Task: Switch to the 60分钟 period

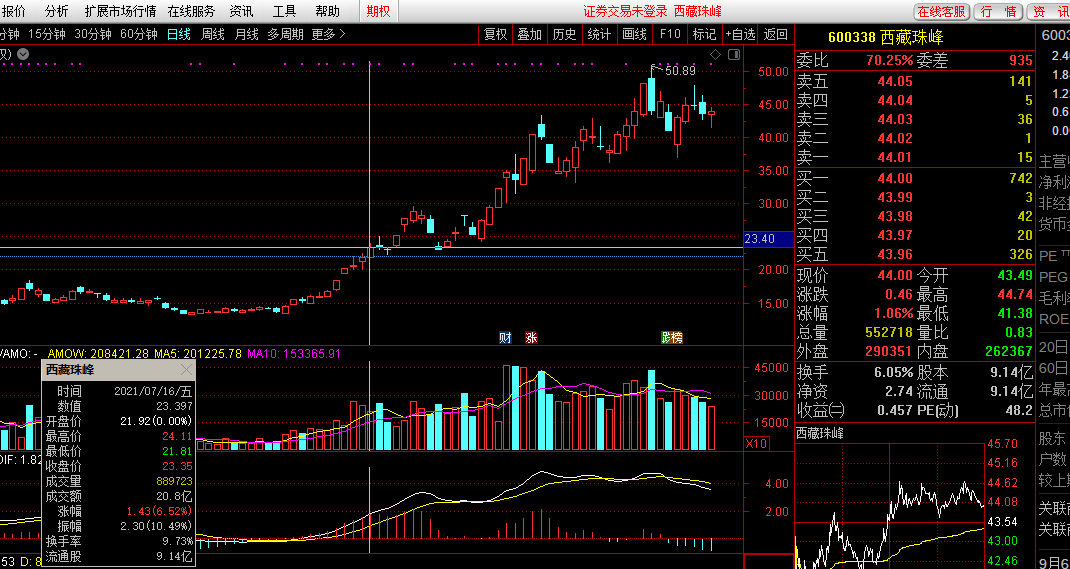Action: click(x=139, y=34)
